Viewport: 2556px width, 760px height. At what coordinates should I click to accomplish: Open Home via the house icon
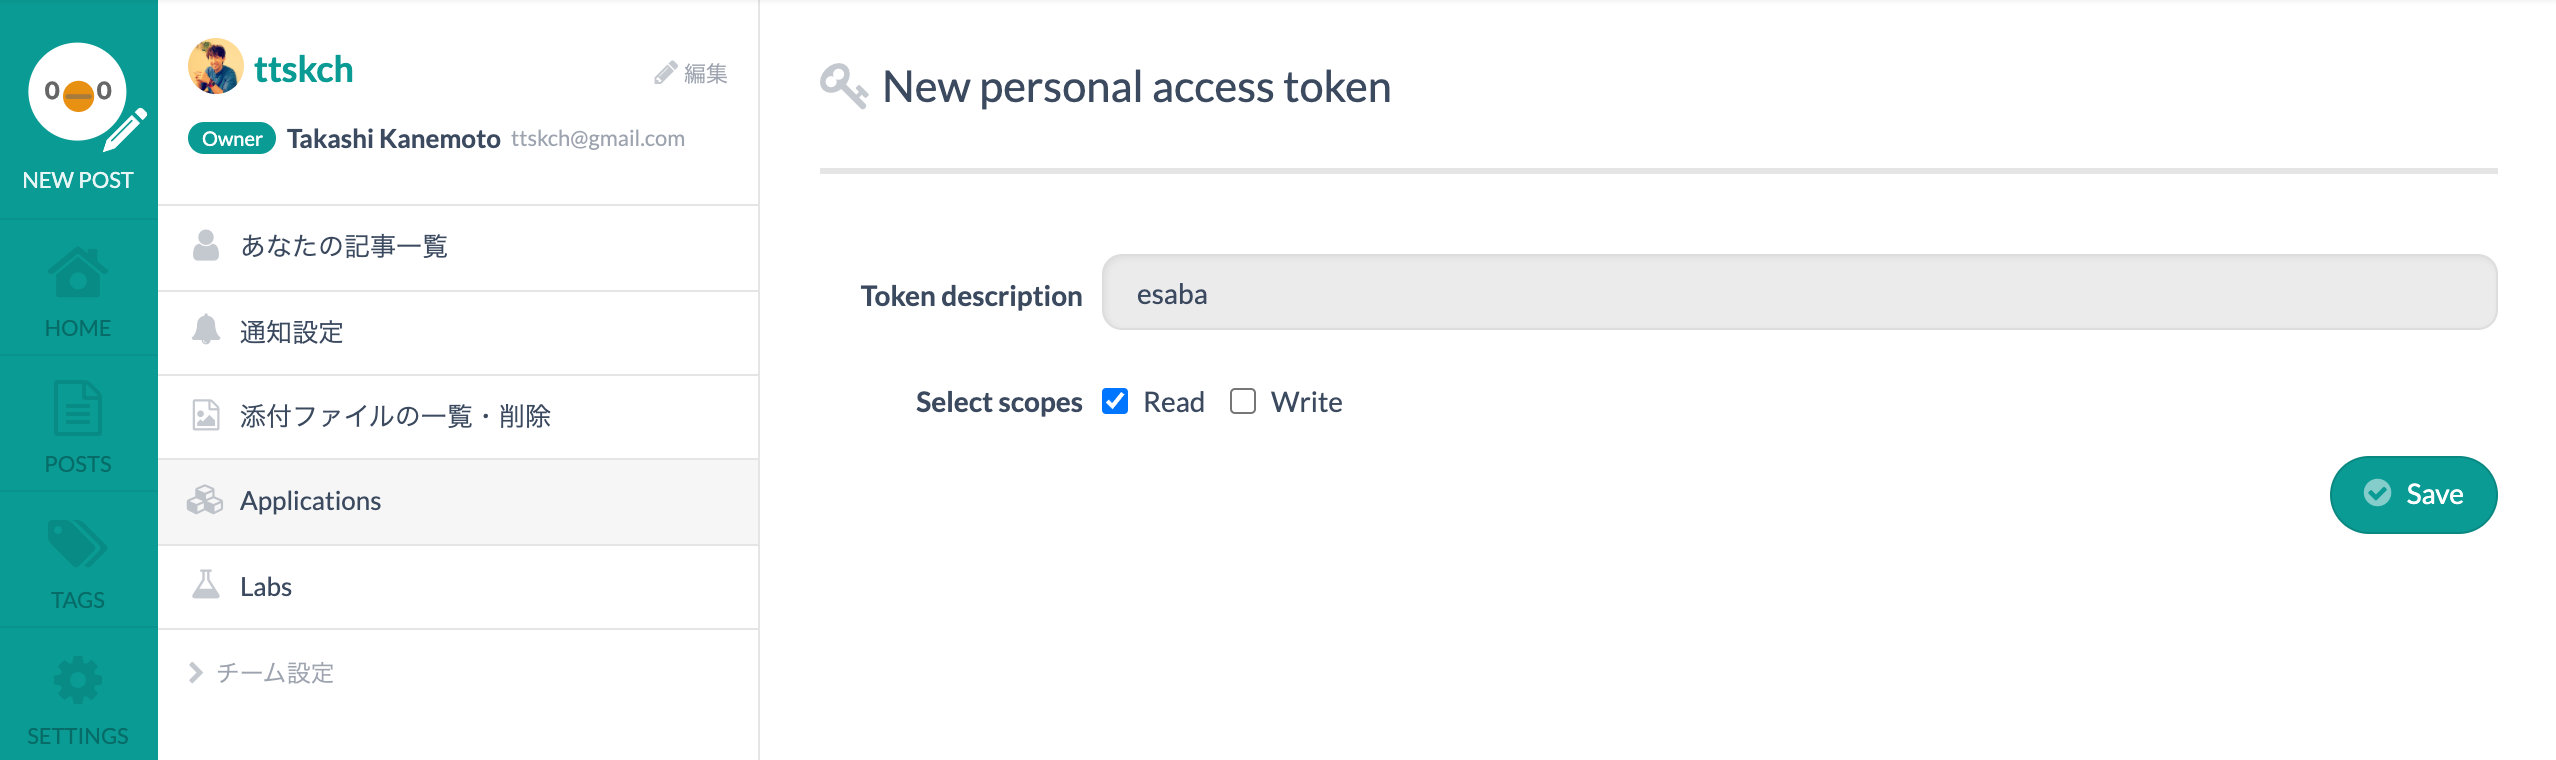(78, 273)
